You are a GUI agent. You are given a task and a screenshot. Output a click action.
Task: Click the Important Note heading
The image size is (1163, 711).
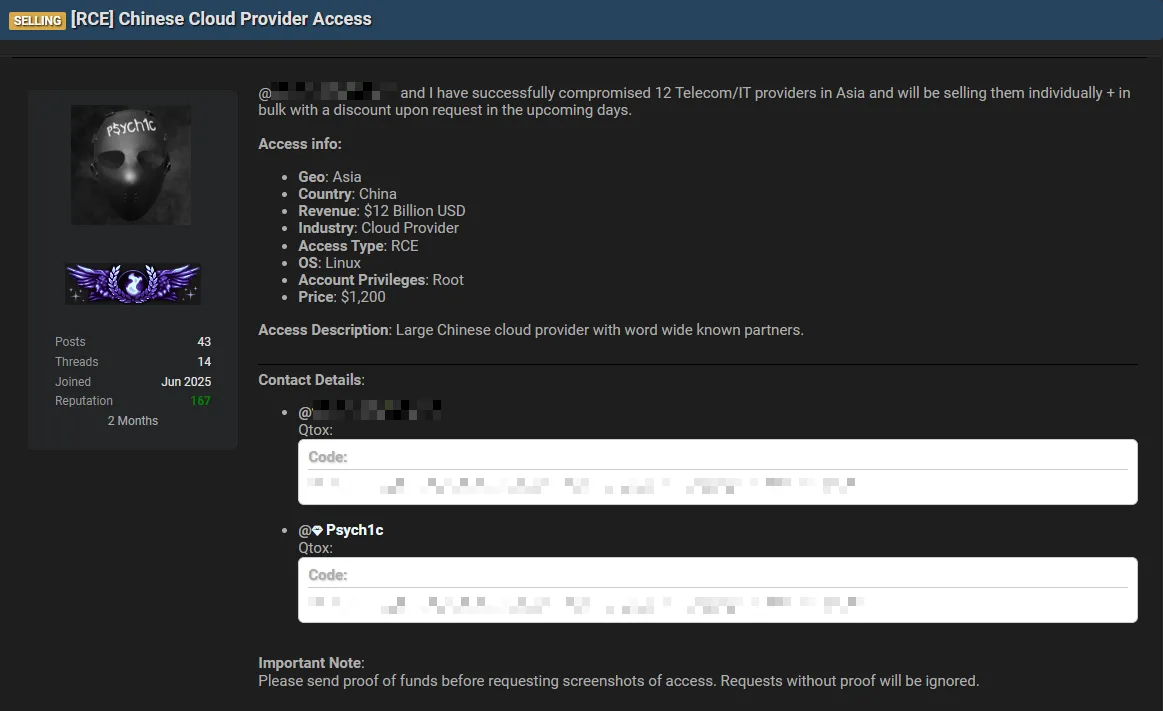pyautogui.click(x=310, y=663)
